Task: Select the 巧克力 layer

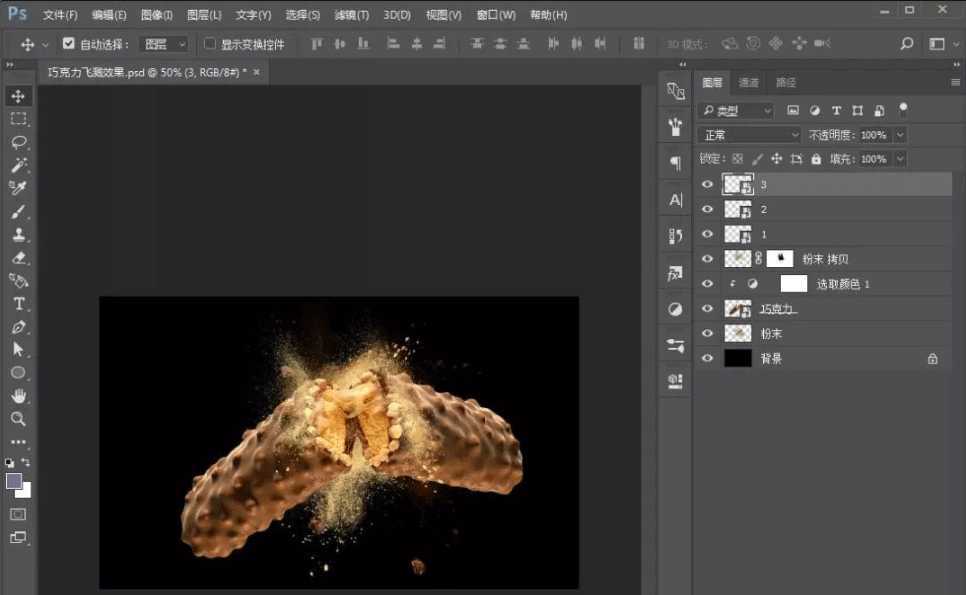Action: coord(778,309)
